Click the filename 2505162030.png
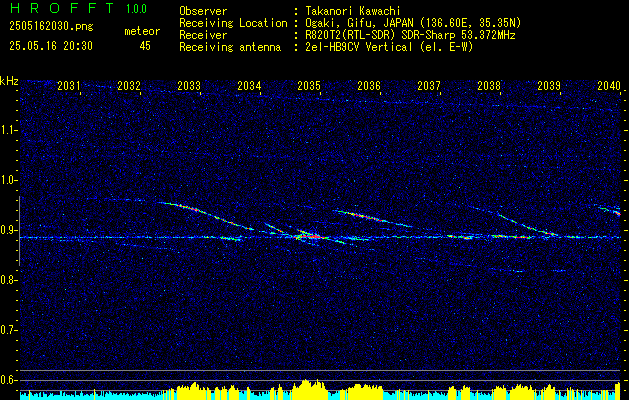Viewport: 629px width, 400px height. point(51,27)
